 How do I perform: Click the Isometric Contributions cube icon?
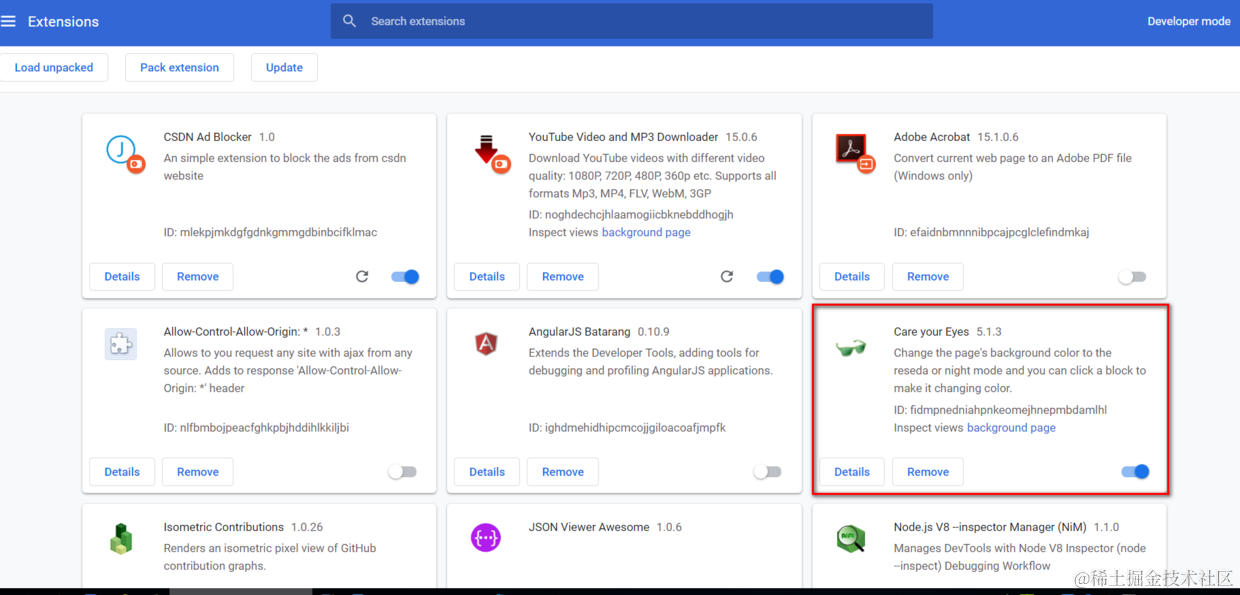click(x=121, y=539)
